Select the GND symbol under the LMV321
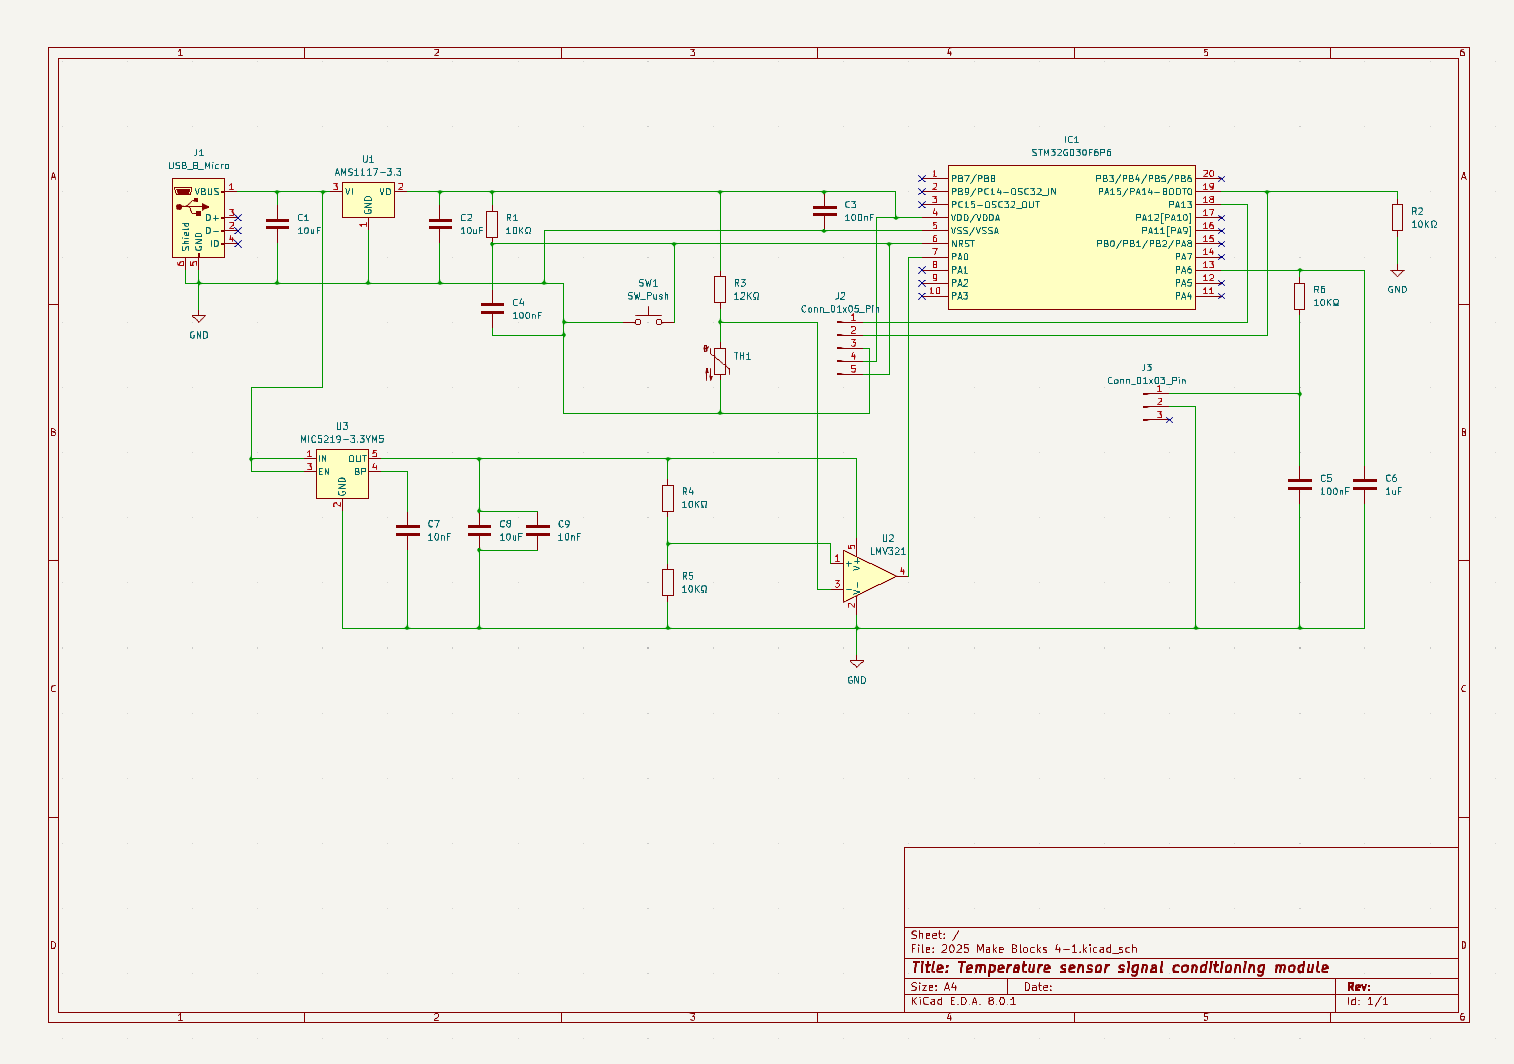This screenshot has width=1514, height=1064. tap(857, 664)
